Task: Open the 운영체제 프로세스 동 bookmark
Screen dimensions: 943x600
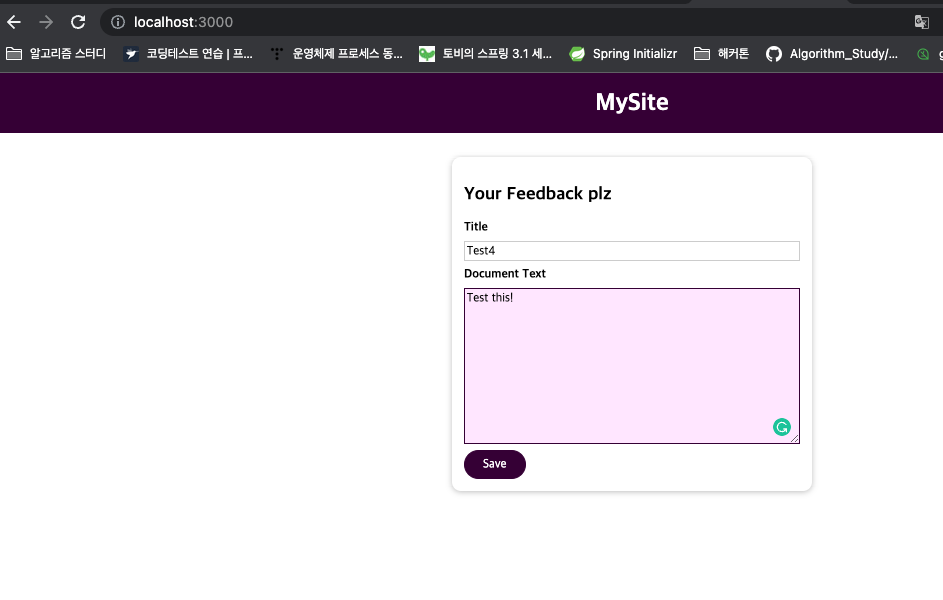Action: 336,54
